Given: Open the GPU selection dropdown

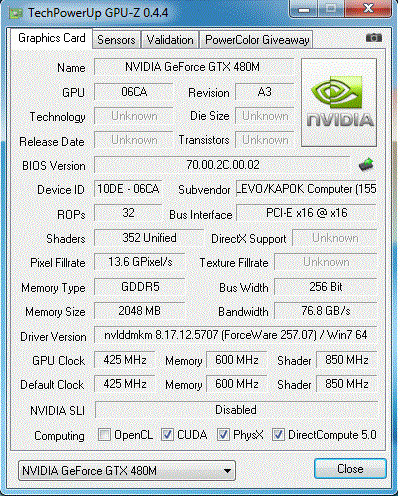Looking at the screenshot, I should tap(127, 471).
